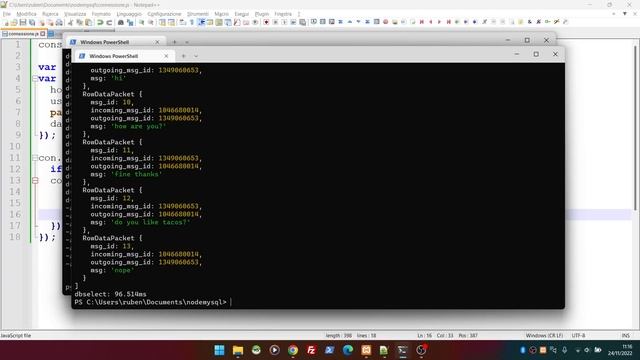The width and height of the screenshot is (640, 360).
Task: Toggle the highlighted indent guide toolbar icon
Action: pos(201,22)
